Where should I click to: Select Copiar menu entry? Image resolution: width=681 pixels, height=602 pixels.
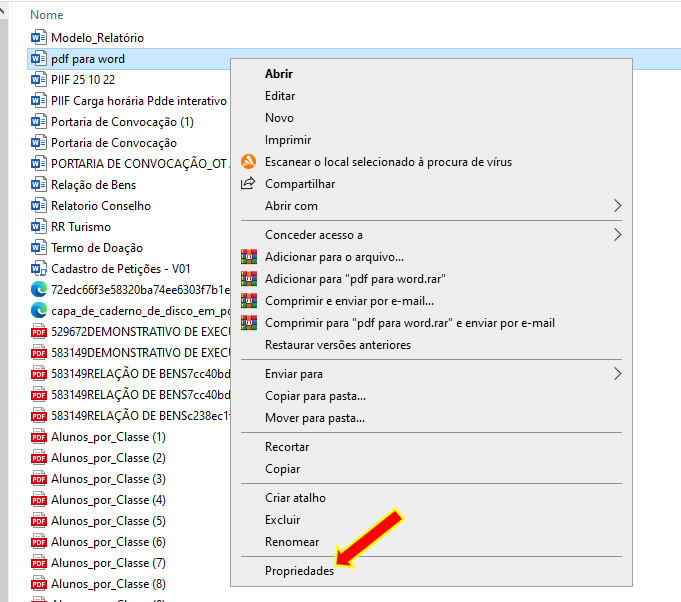(x=282, y=469)
